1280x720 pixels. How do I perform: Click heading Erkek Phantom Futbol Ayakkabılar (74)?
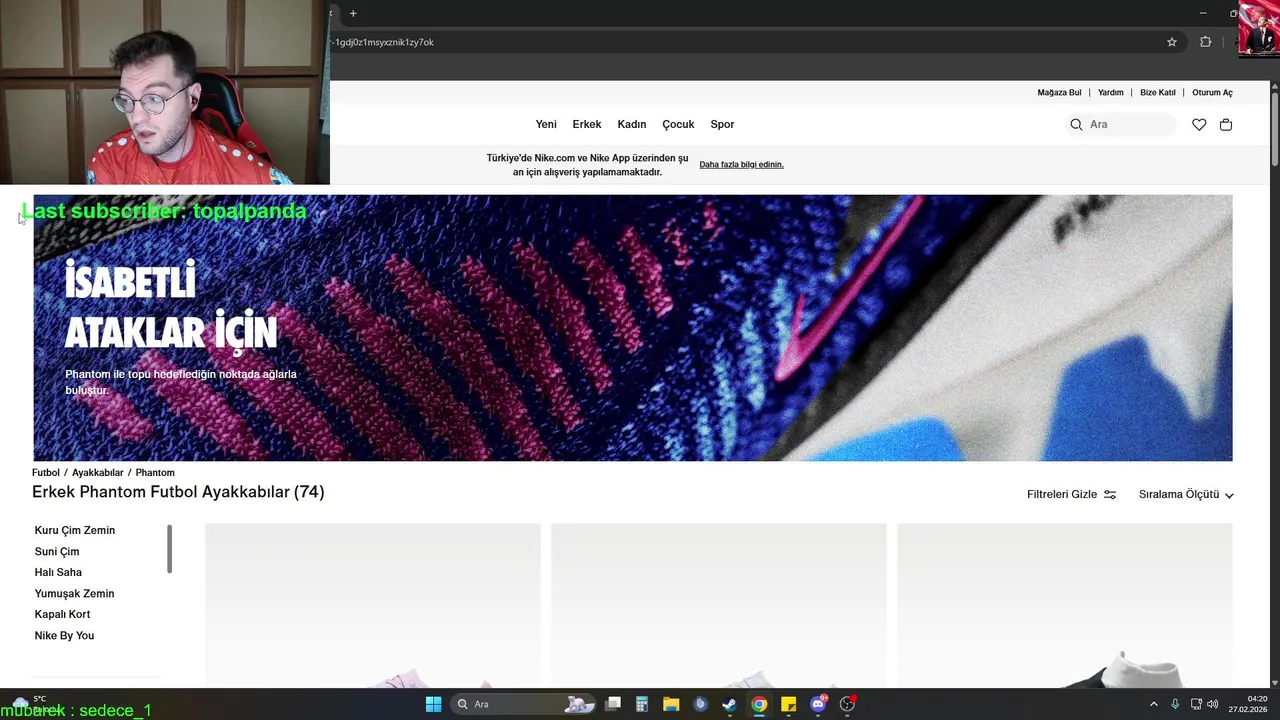click(178, 492)
